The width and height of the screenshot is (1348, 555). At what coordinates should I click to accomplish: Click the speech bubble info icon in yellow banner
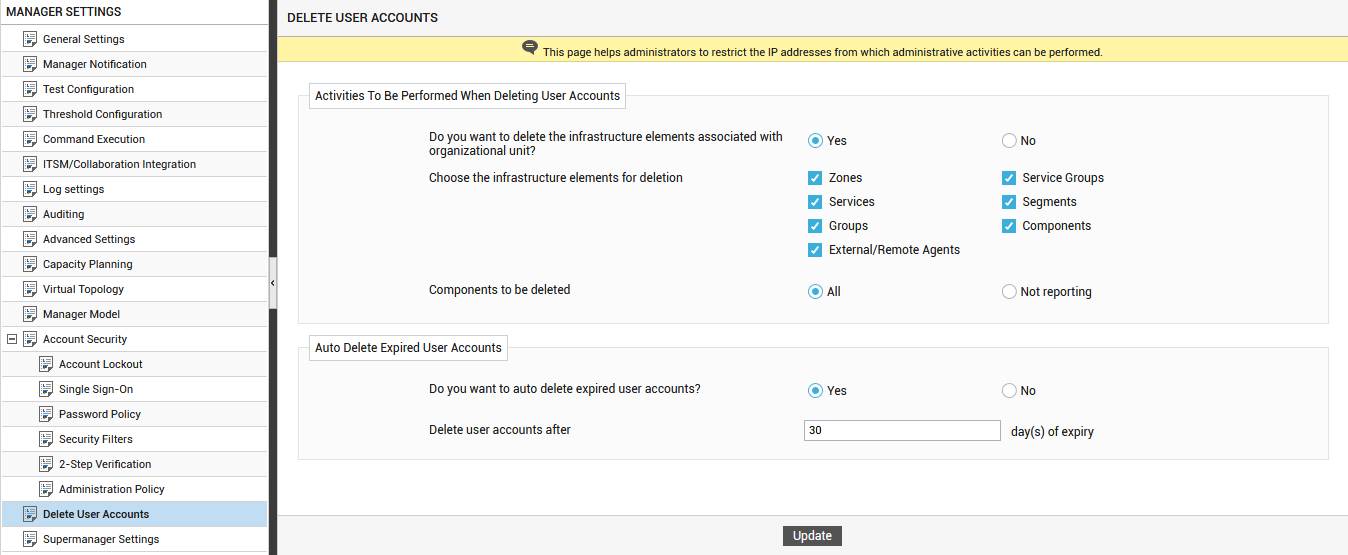coord(530,48)
